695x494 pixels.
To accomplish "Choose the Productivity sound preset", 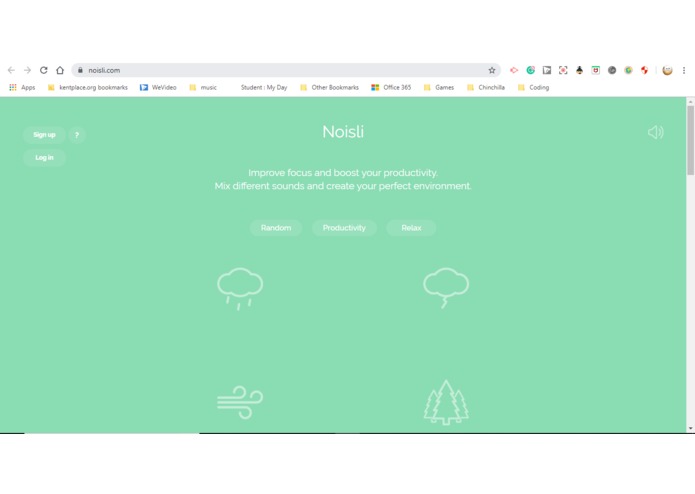I will pos(344,228).
